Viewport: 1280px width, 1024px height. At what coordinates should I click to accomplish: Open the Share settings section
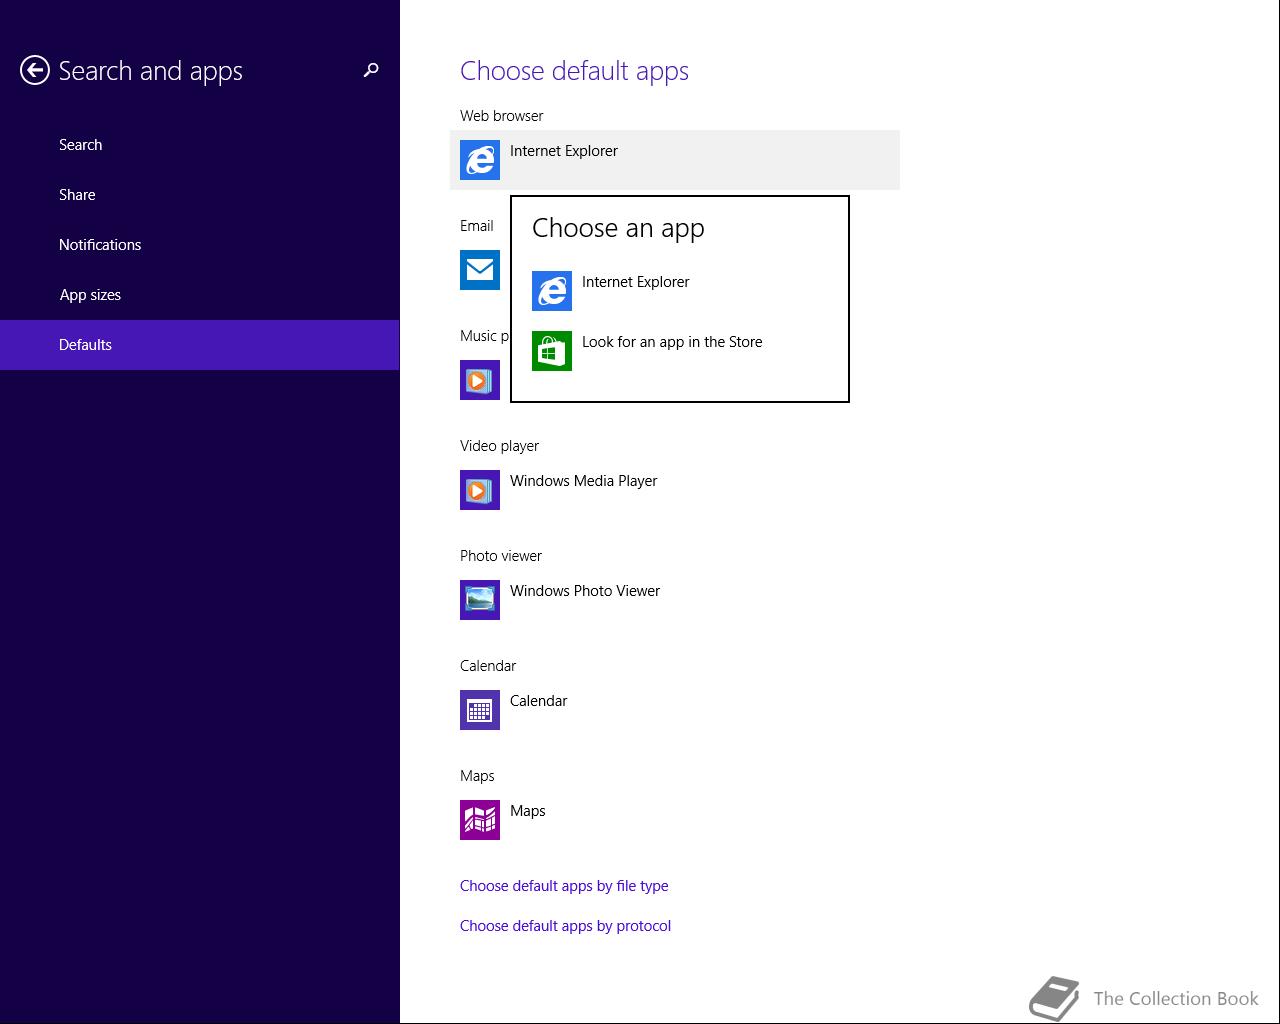(x=77, y=195)
